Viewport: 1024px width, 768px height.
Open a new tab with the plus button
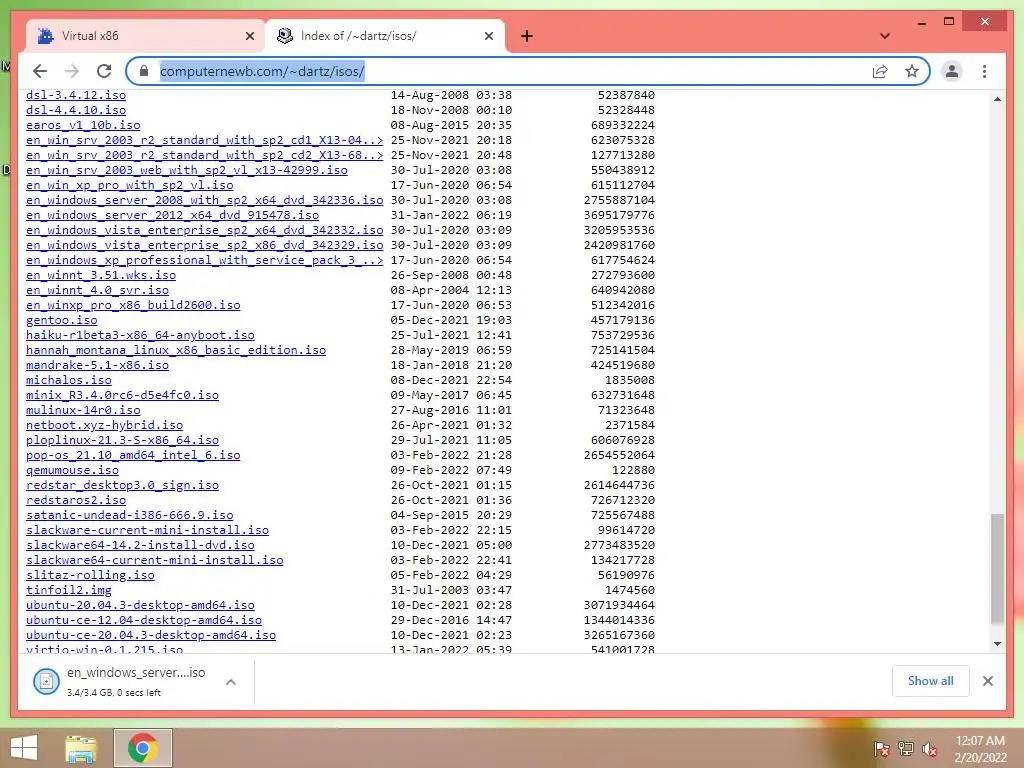pos(526,36)
